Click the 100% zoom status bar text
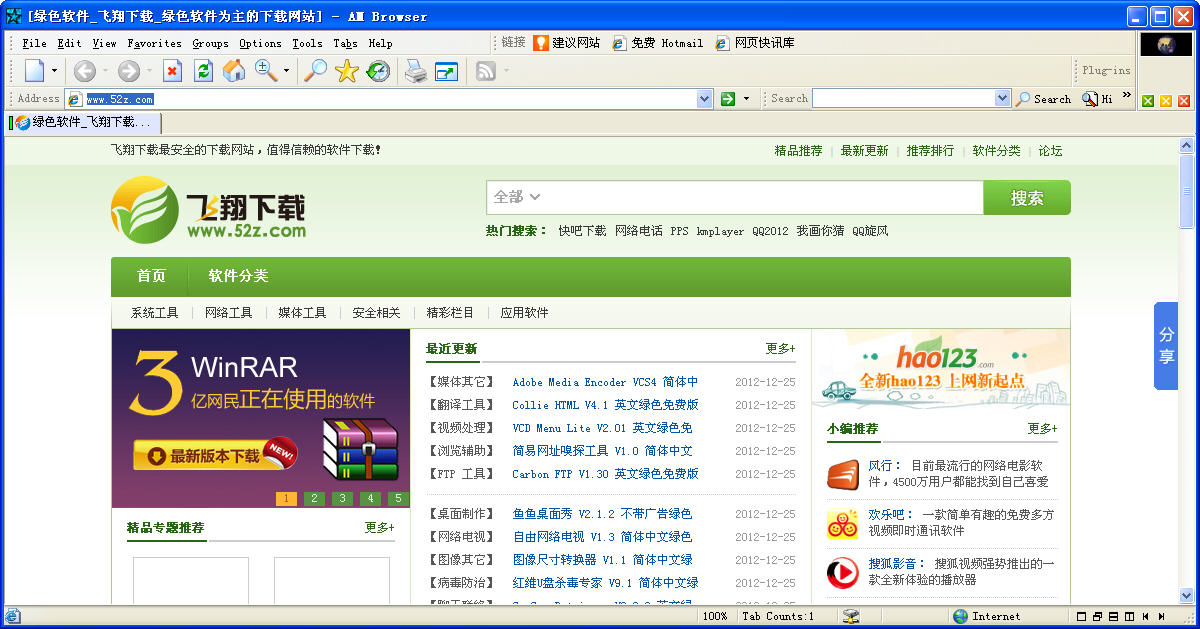The image size is (1200, 629). tap(715, 616)
